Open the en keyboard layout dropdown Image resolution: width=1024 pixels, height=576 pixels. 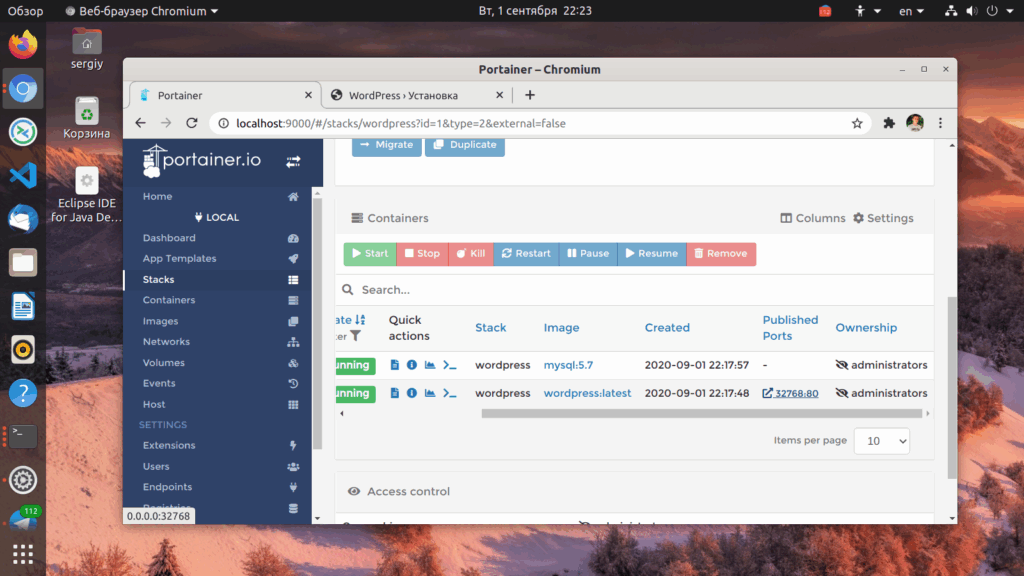[911, 11]
